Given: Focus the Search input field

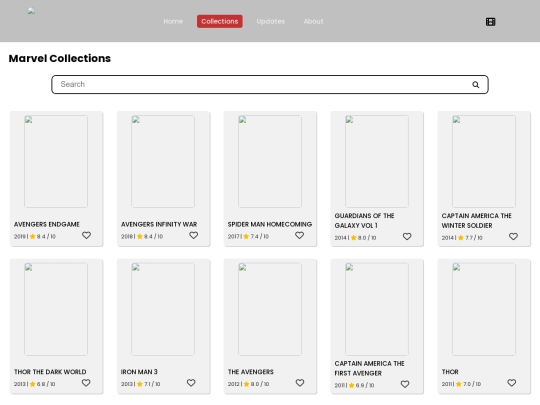Looking at the screenshot, I should coord(270,84).
